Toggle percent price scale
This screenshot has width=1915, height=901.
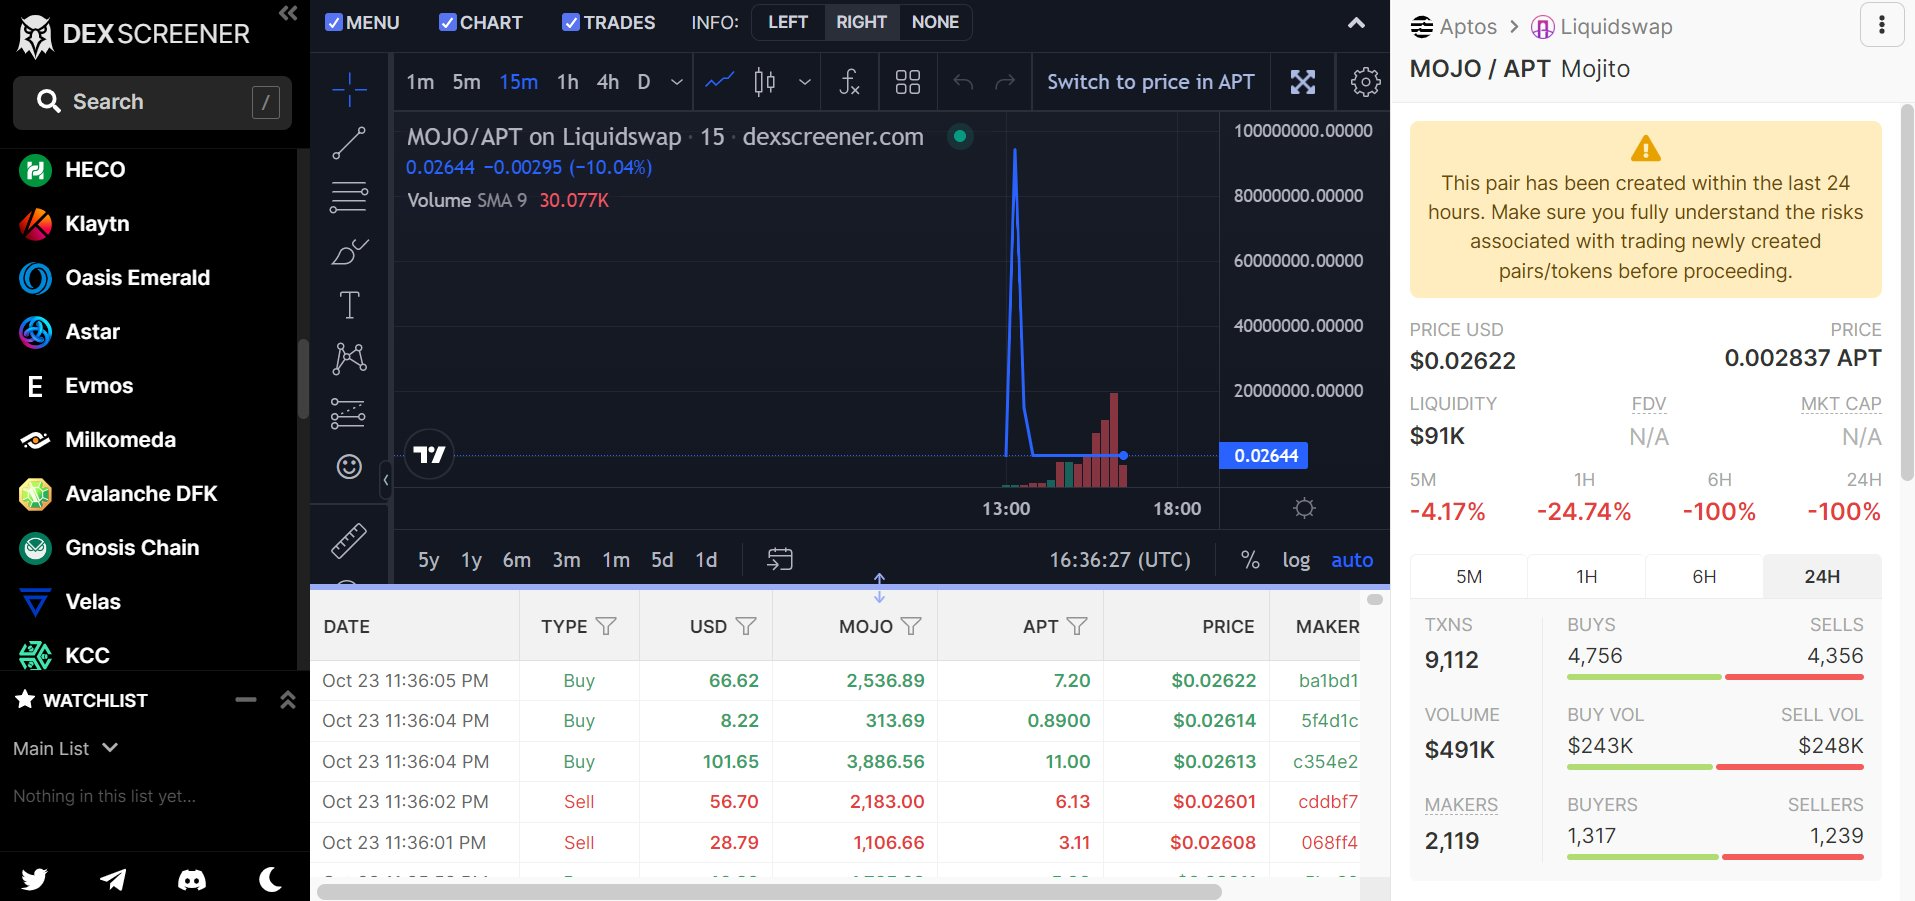(1250, 560)
